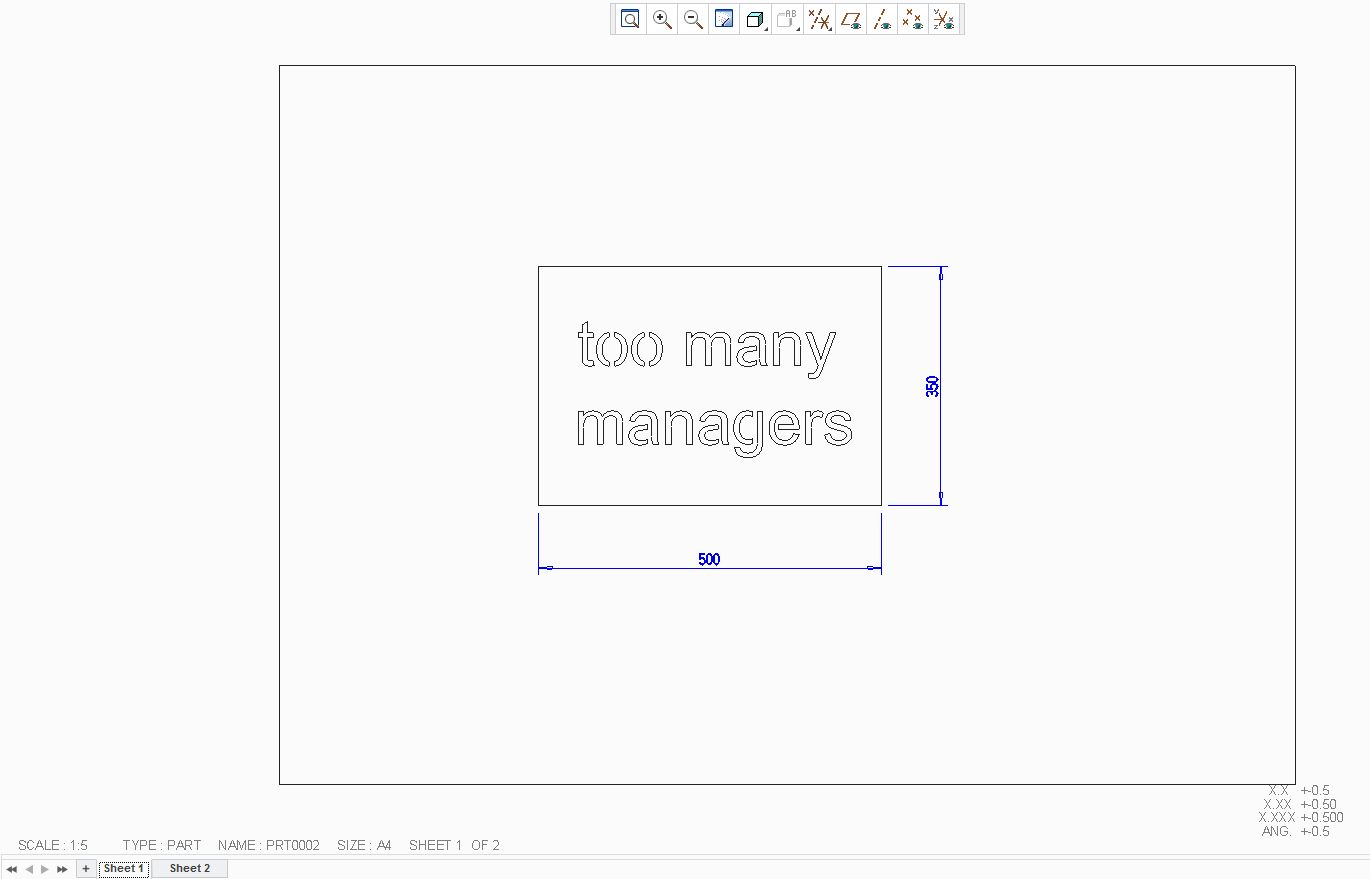This screenshot has height=879, width=1370.
Task: Jump to the last sheet arrow
Action: pos(62,869)
